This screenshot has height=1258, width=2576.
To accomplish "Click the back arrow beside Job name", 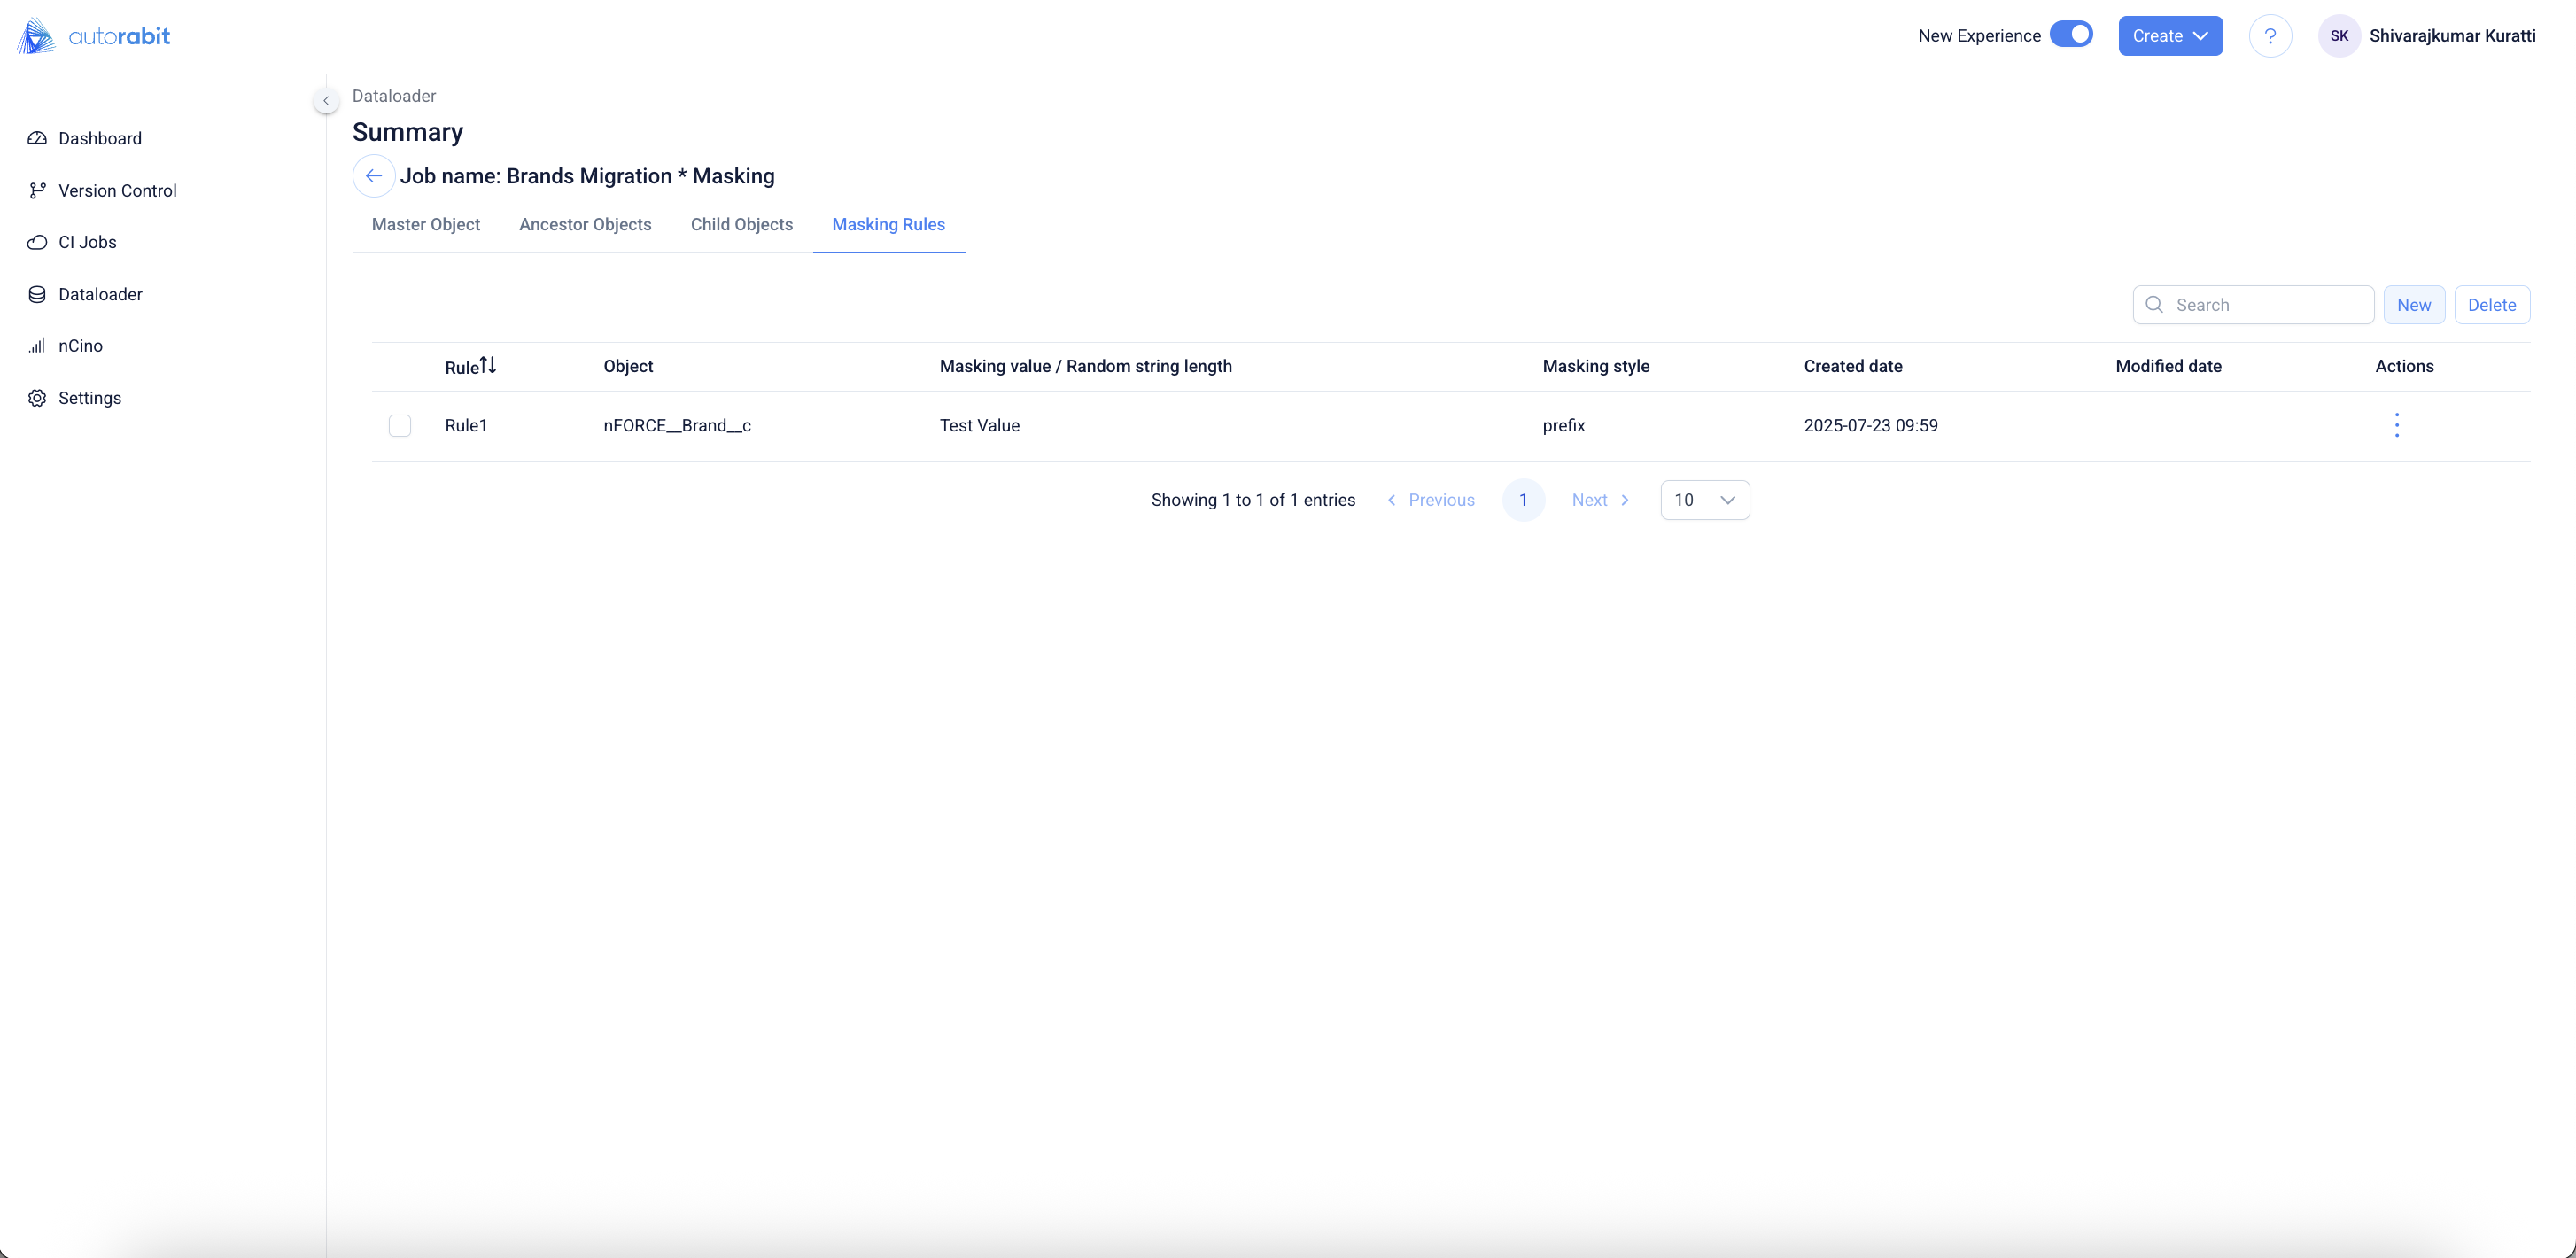I will 373,176.
